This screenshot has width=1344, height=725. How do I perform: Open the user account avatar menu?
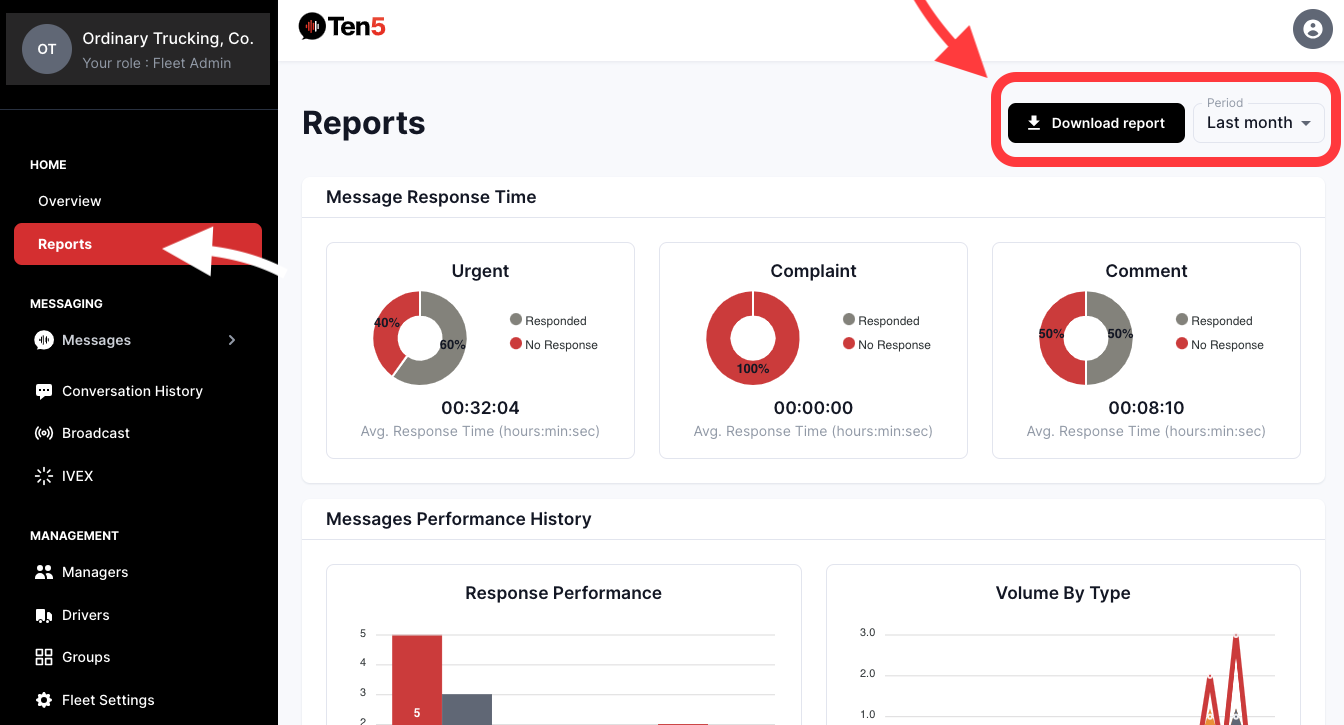pyautogui.click(x=1313, y=28)
